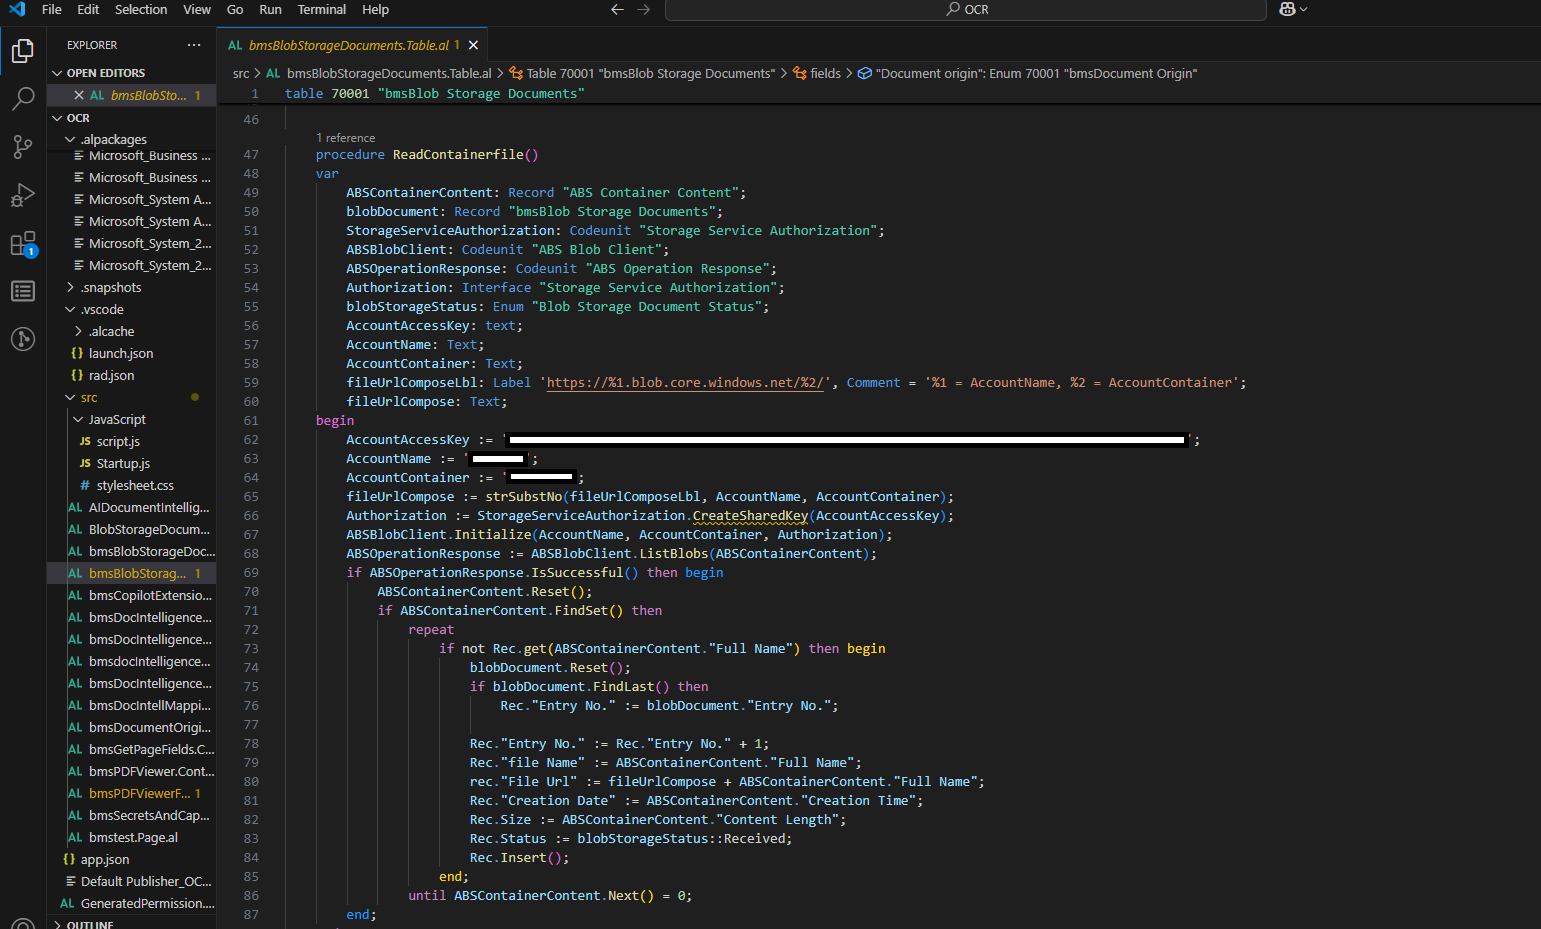Close bmsBlobStorageDocuments.Table.al editor tab
Screen dimensions: 1541x929
pos(473,45)
